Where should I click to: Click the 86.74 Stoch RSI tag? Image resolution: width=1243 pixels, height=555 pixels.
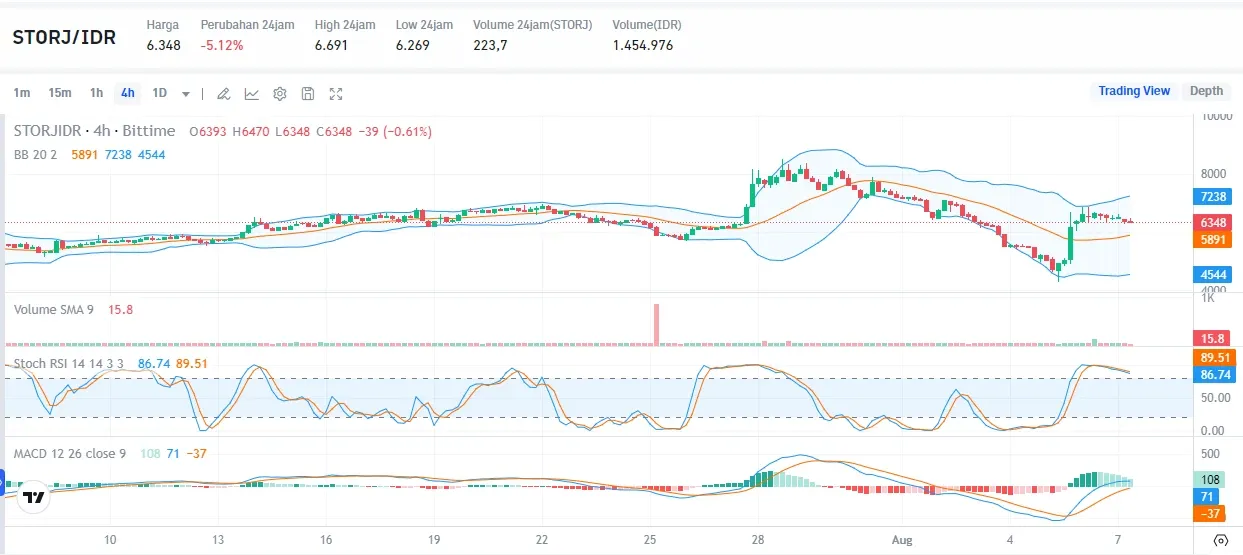[x=1213, y=373]
